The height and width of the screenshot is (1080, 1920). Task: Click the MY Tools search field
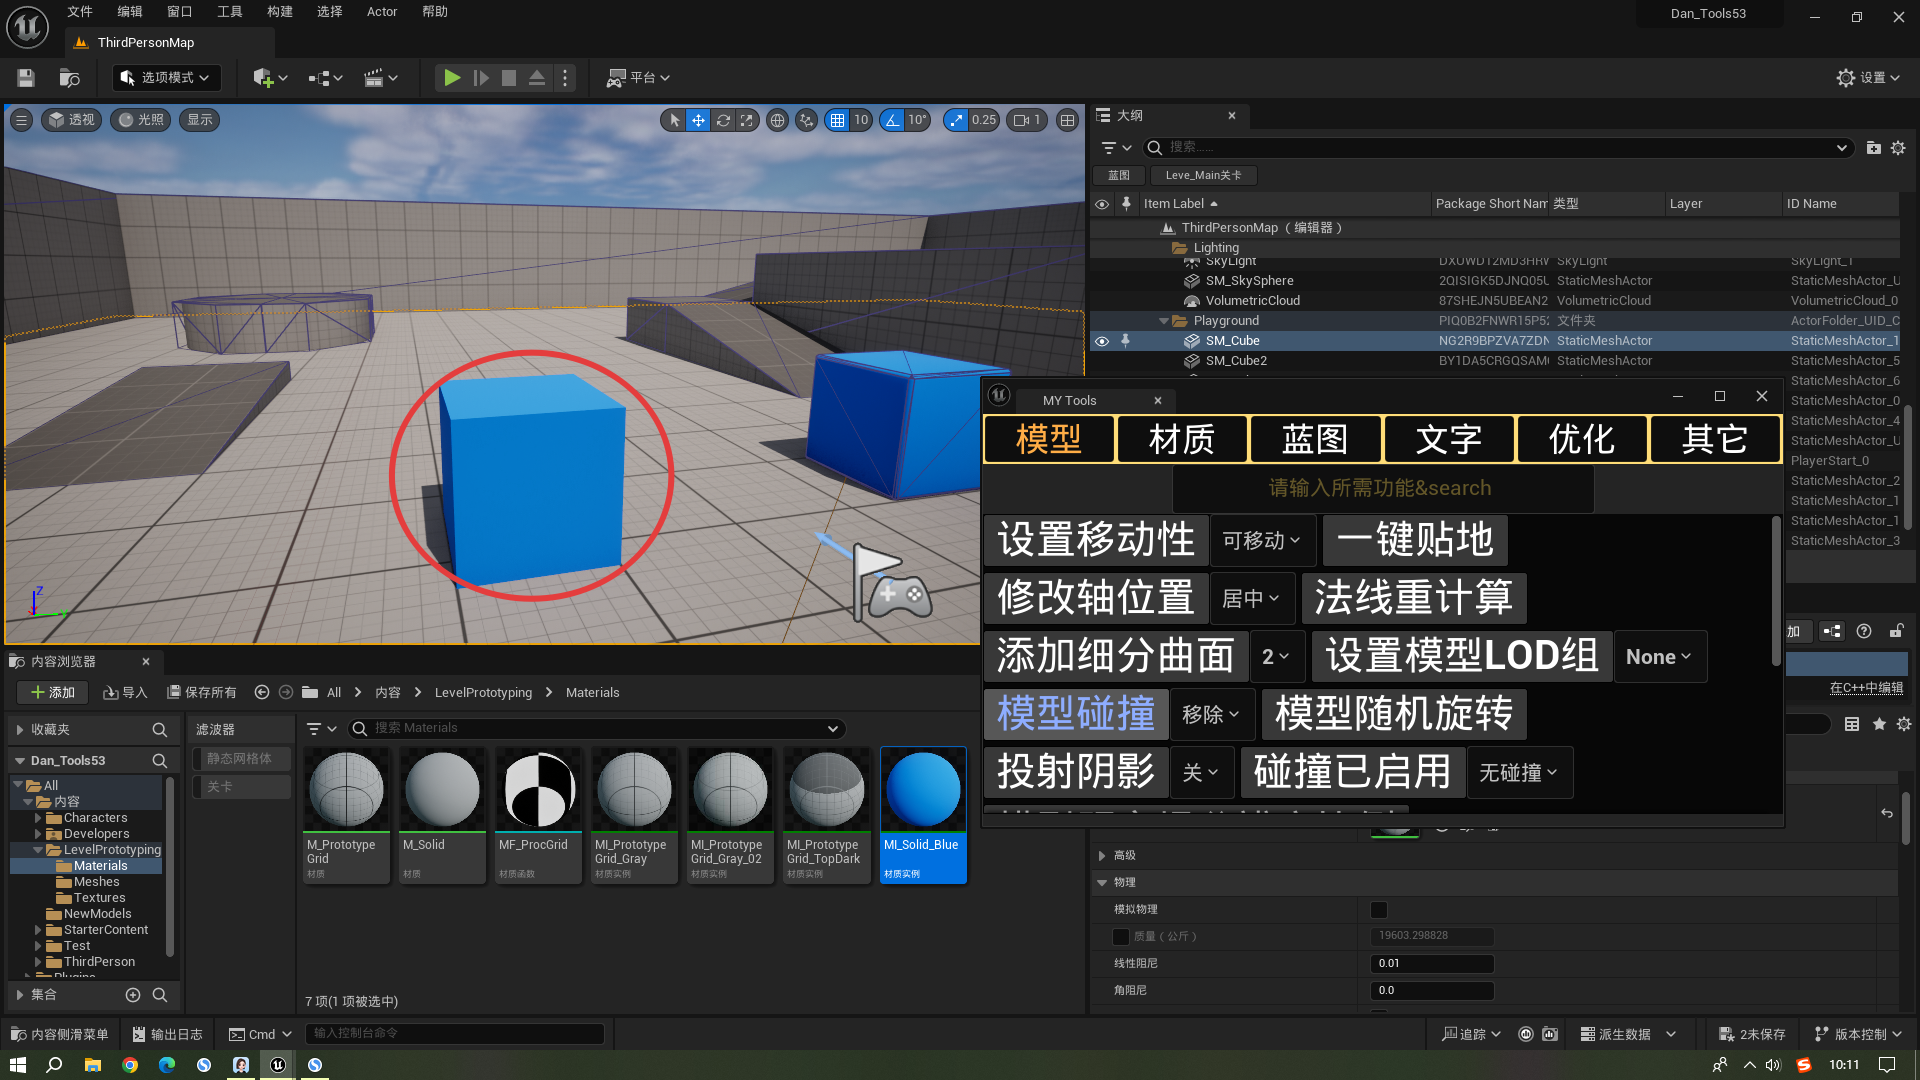point(1382,488)
